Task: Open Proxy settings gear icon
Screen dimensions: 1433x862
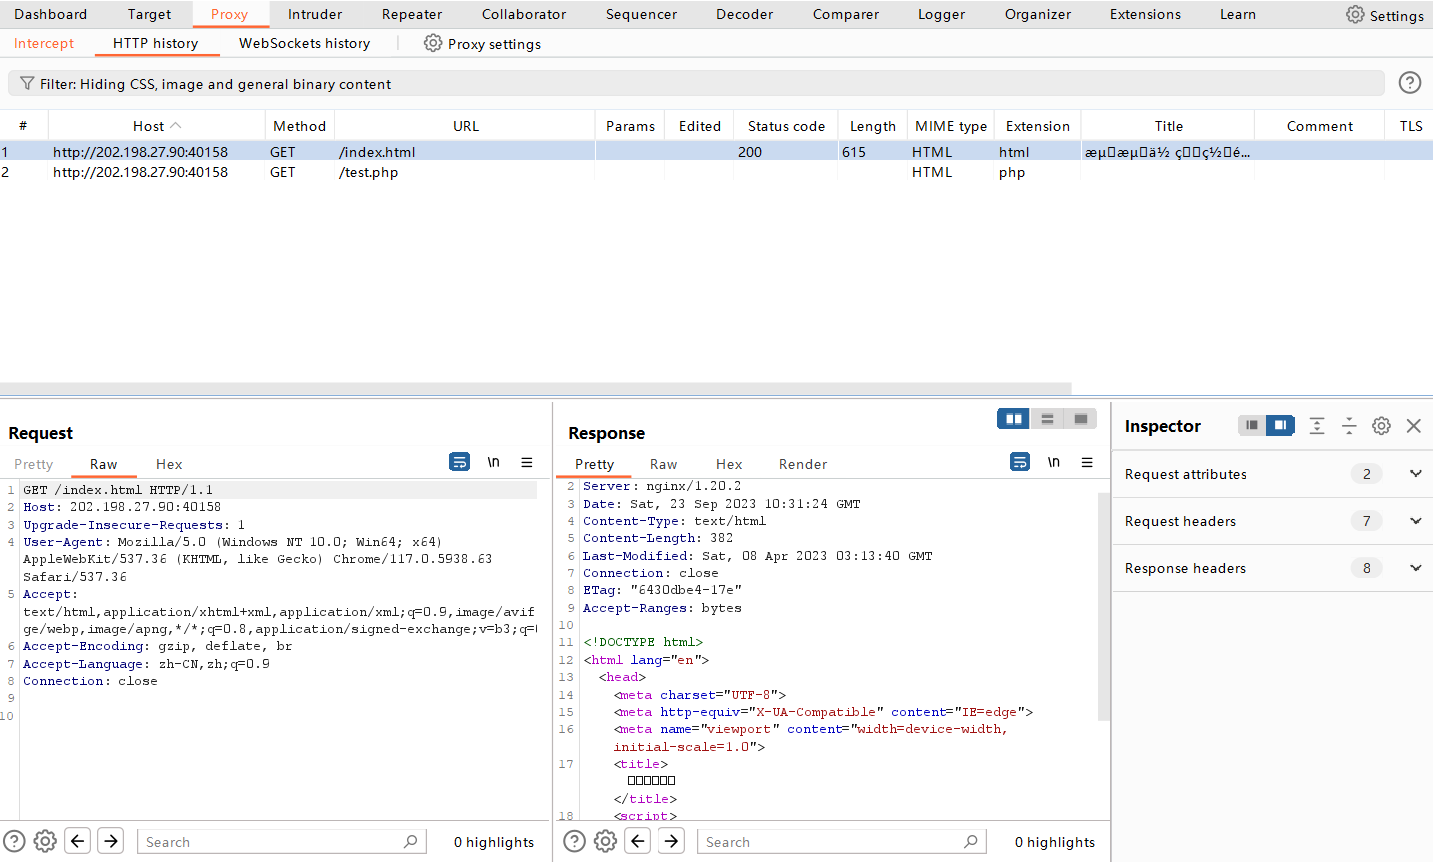Action: (433, 43)
